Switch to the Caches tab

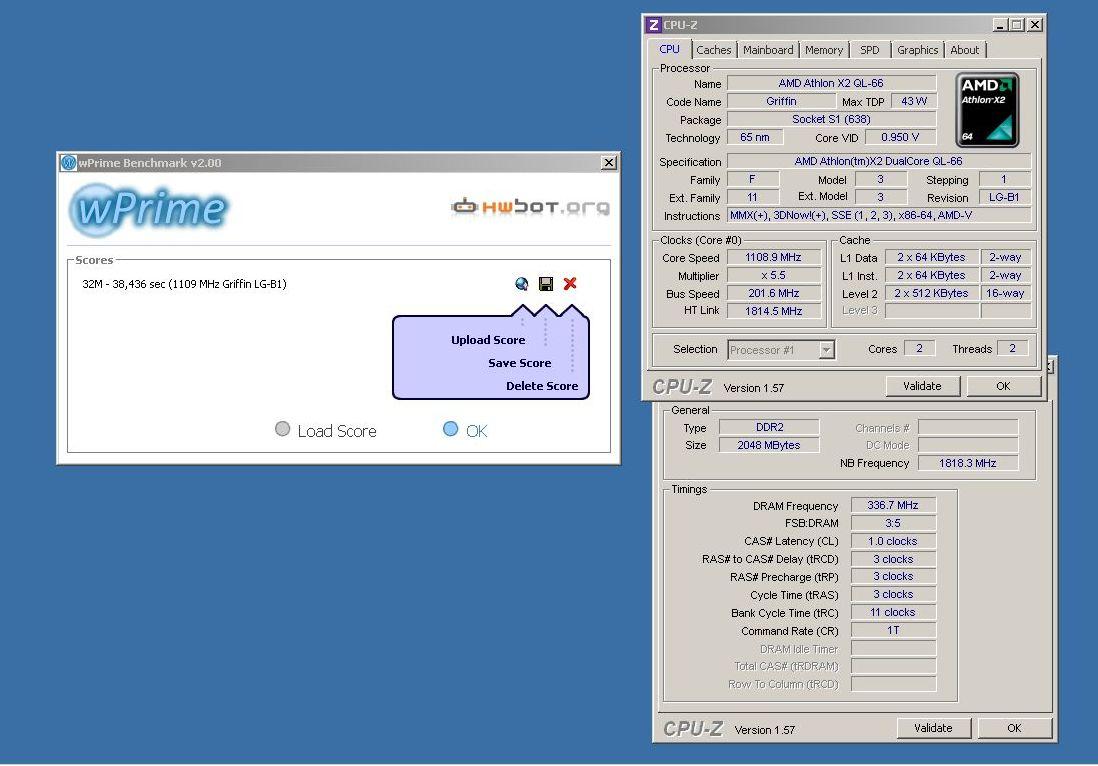[x=714, y=50]
